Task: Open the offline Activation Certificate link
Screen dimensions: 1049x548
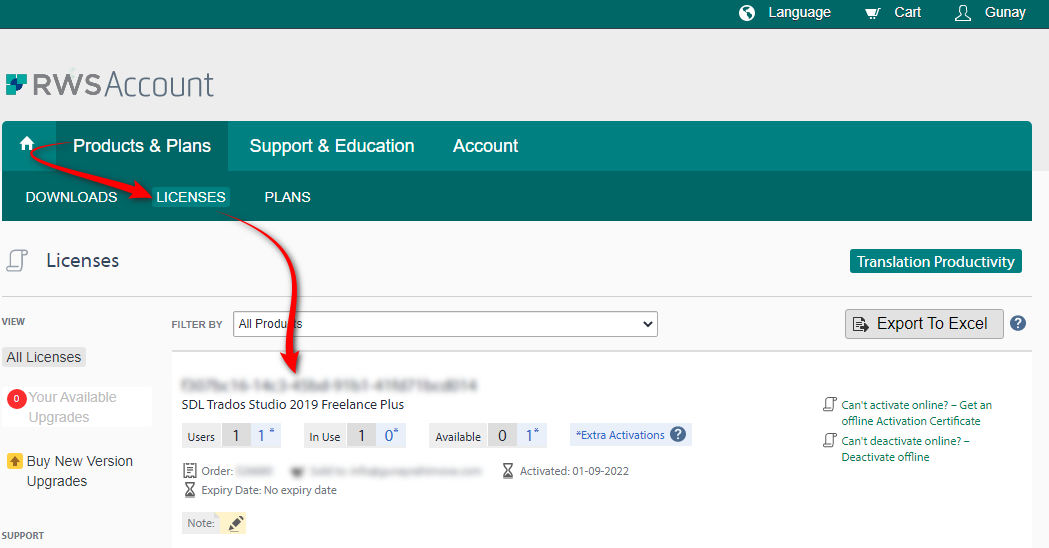Action: click(916, 413)
